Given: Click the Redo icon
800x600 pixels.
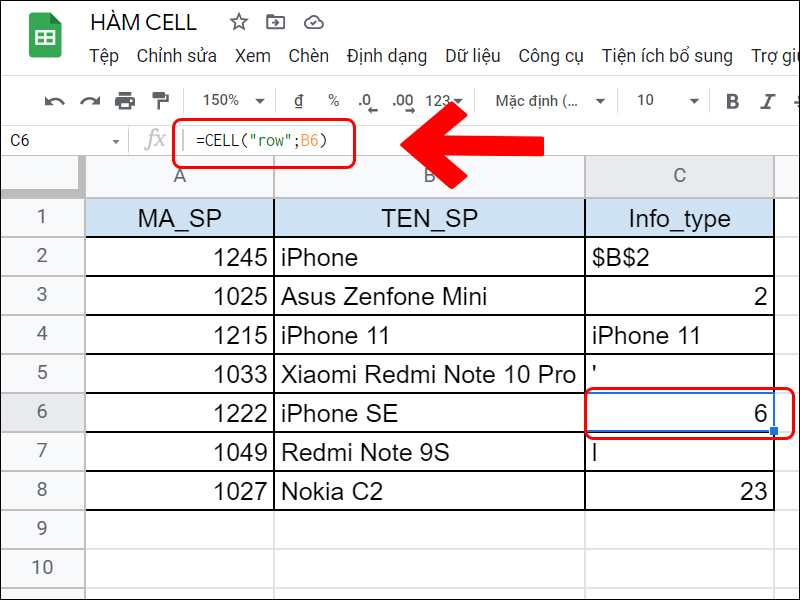Looking at the screenshot, I should (90, 100).
